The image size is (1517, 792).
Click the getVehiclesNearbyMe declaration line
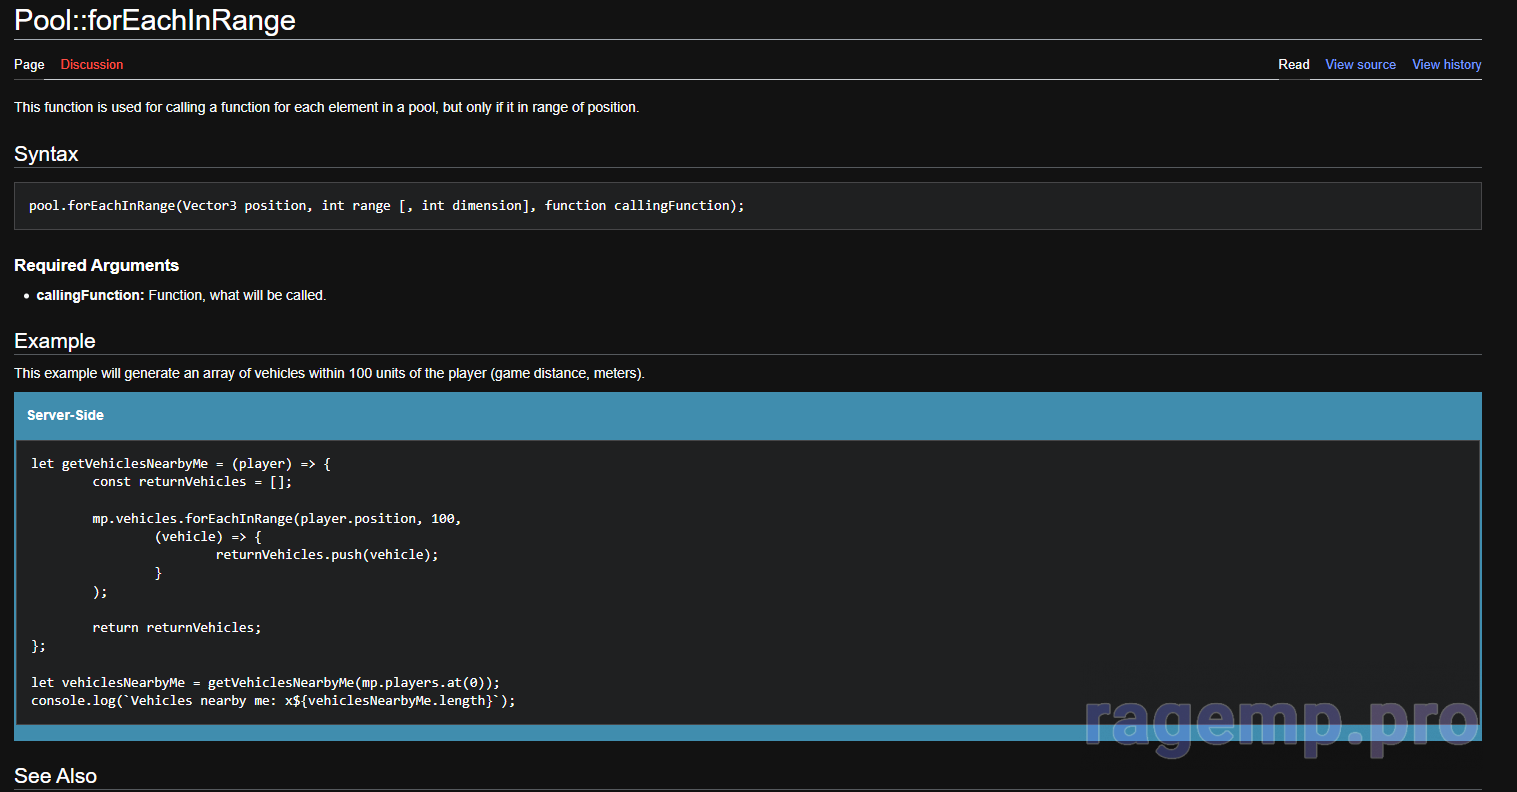pos(180,464)
